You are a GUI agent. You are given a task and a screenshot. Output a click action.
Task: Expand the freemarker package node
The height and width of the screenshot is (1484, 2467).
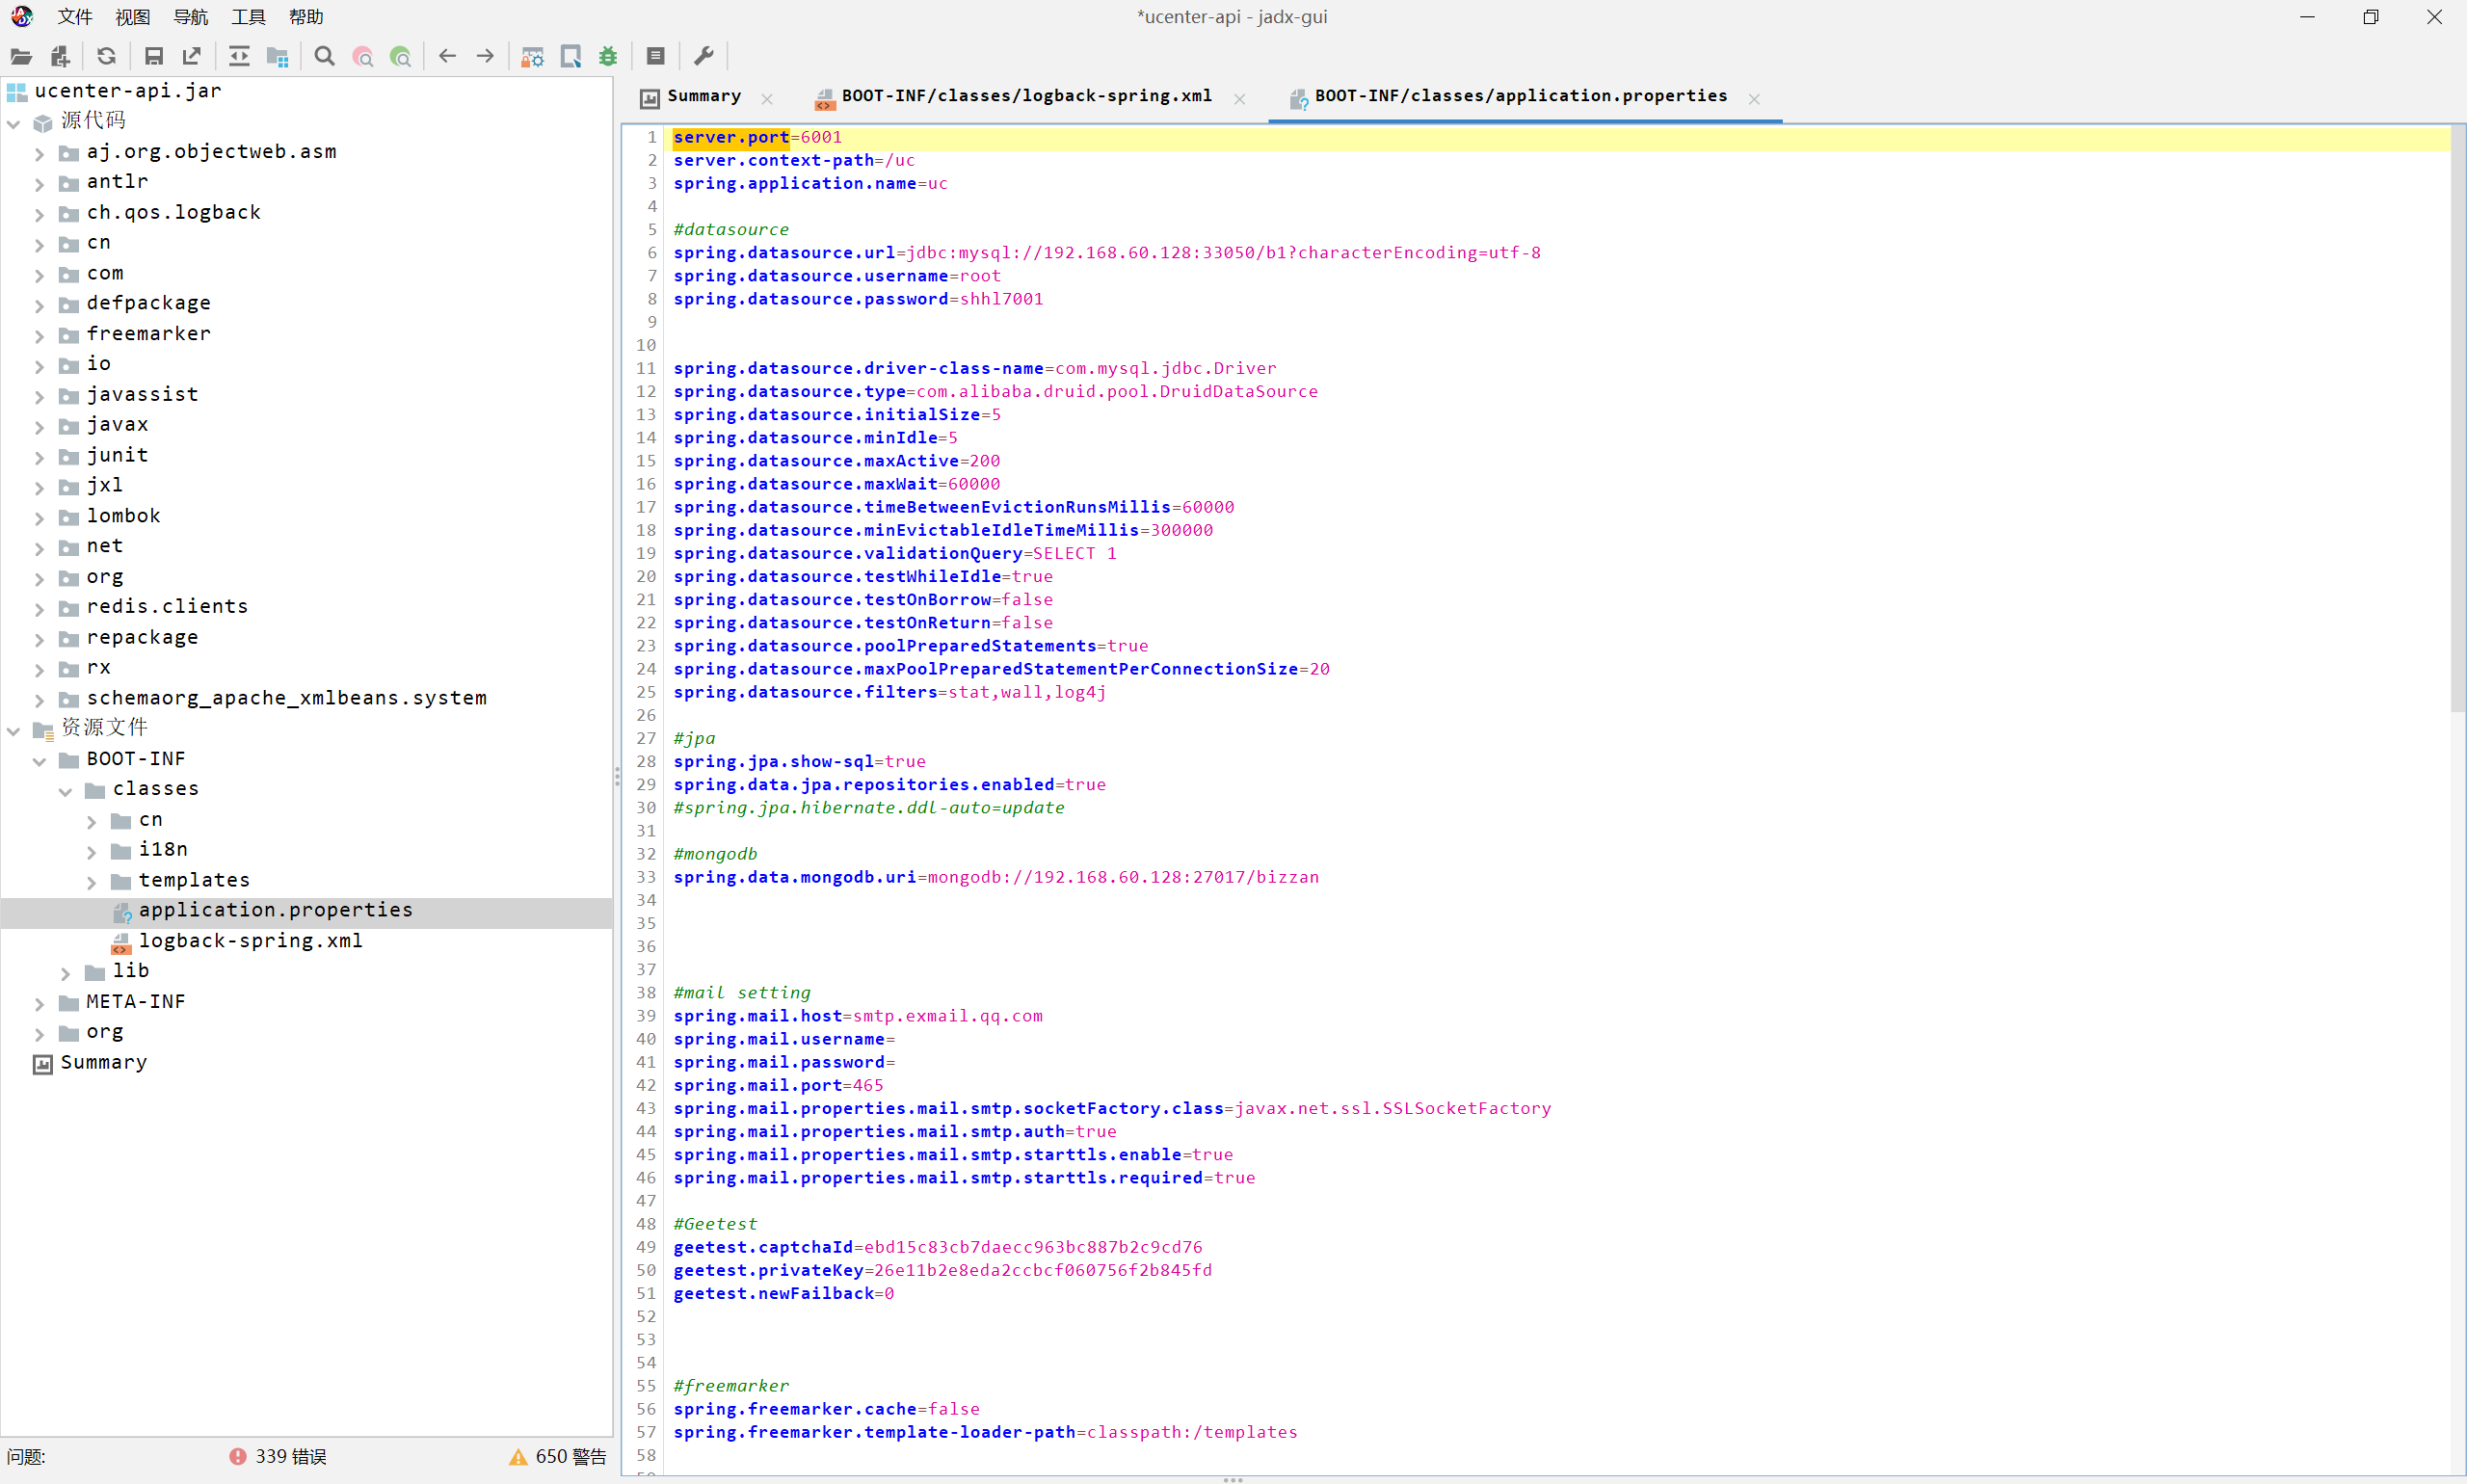[40, 336]
